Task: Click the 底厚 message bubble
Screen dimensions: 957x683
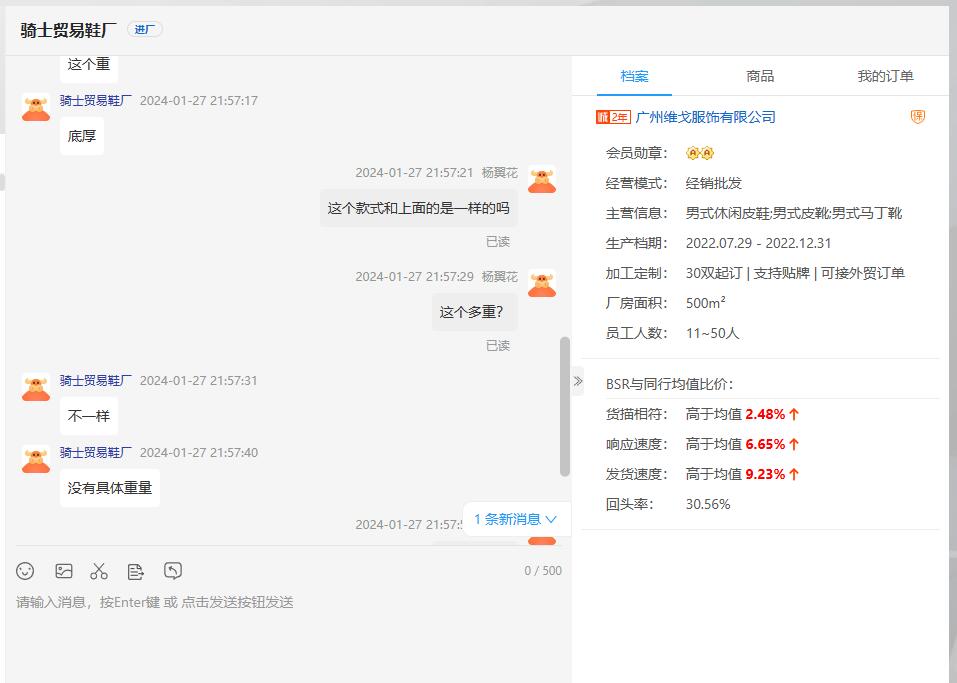Action: (82, 136)
